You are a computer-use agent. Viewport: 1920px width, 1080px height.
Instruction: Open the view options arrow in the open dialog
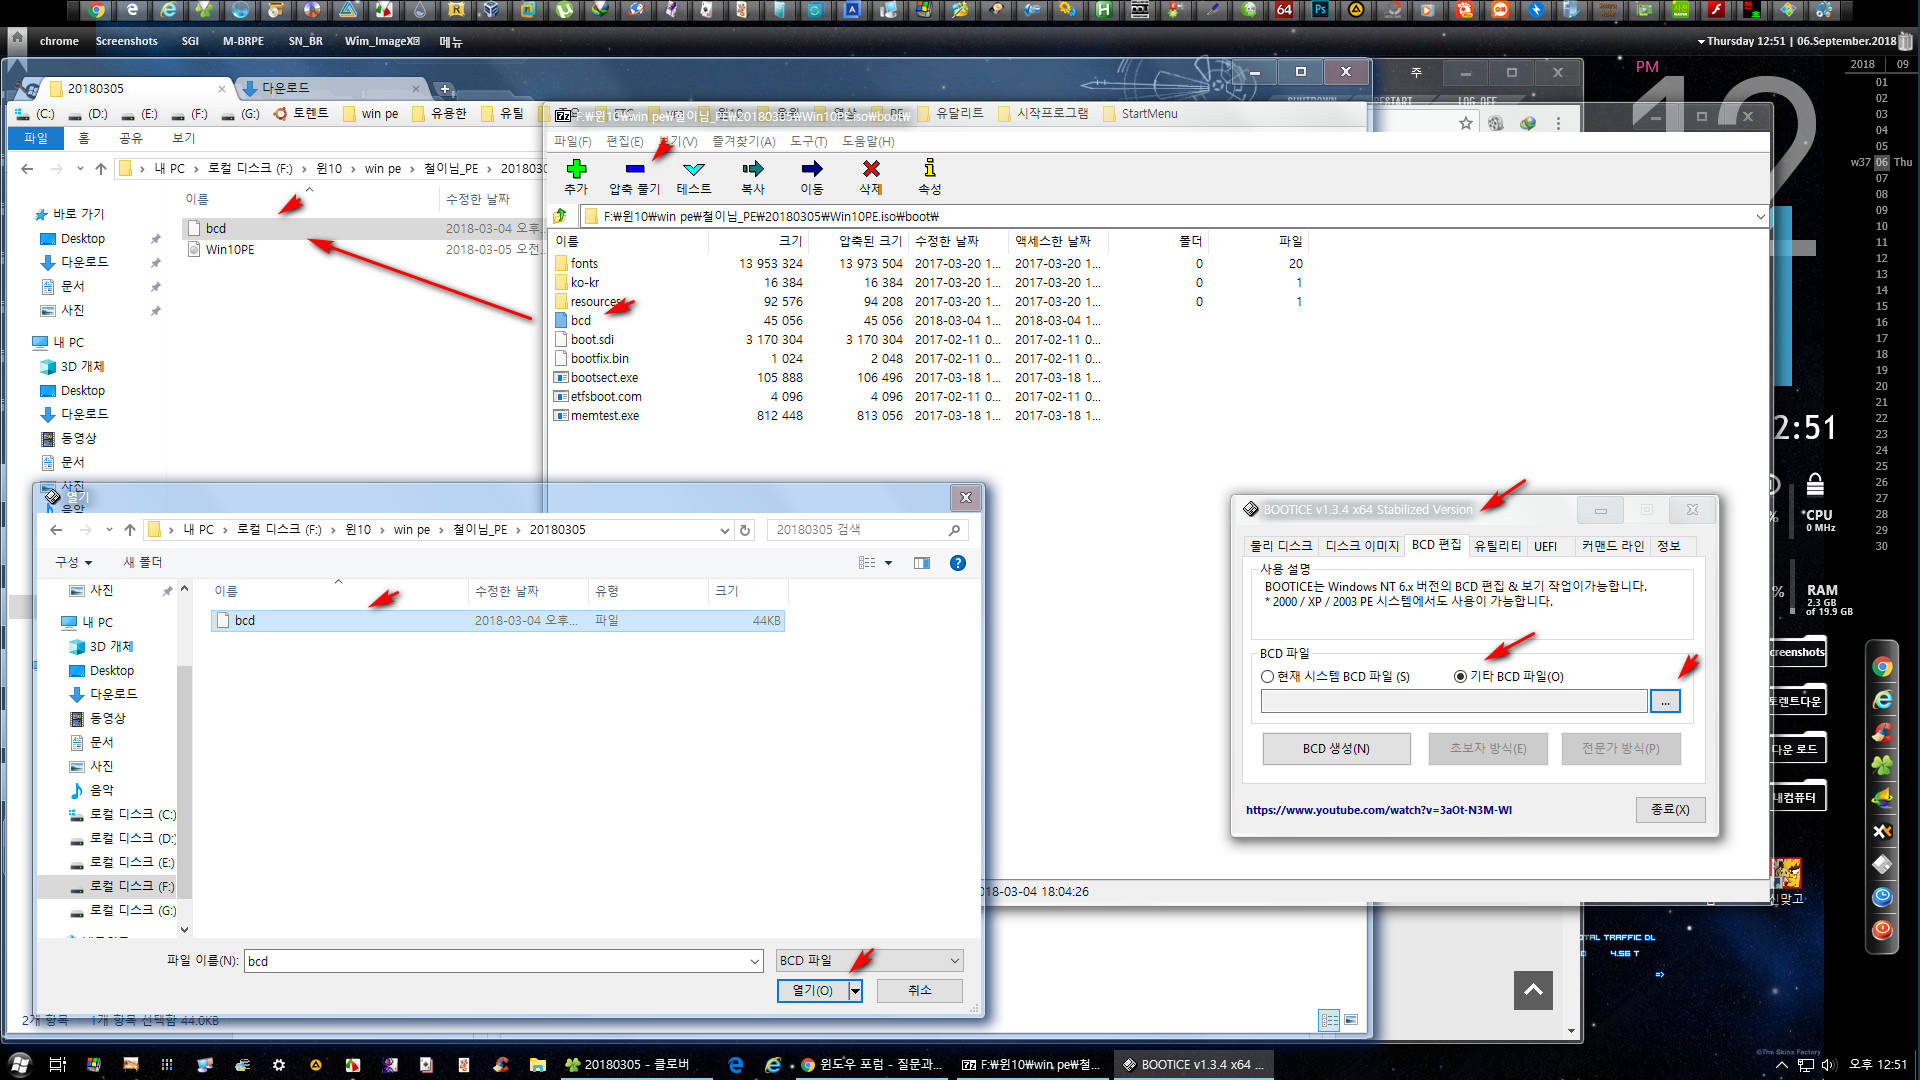coord(888,563)
